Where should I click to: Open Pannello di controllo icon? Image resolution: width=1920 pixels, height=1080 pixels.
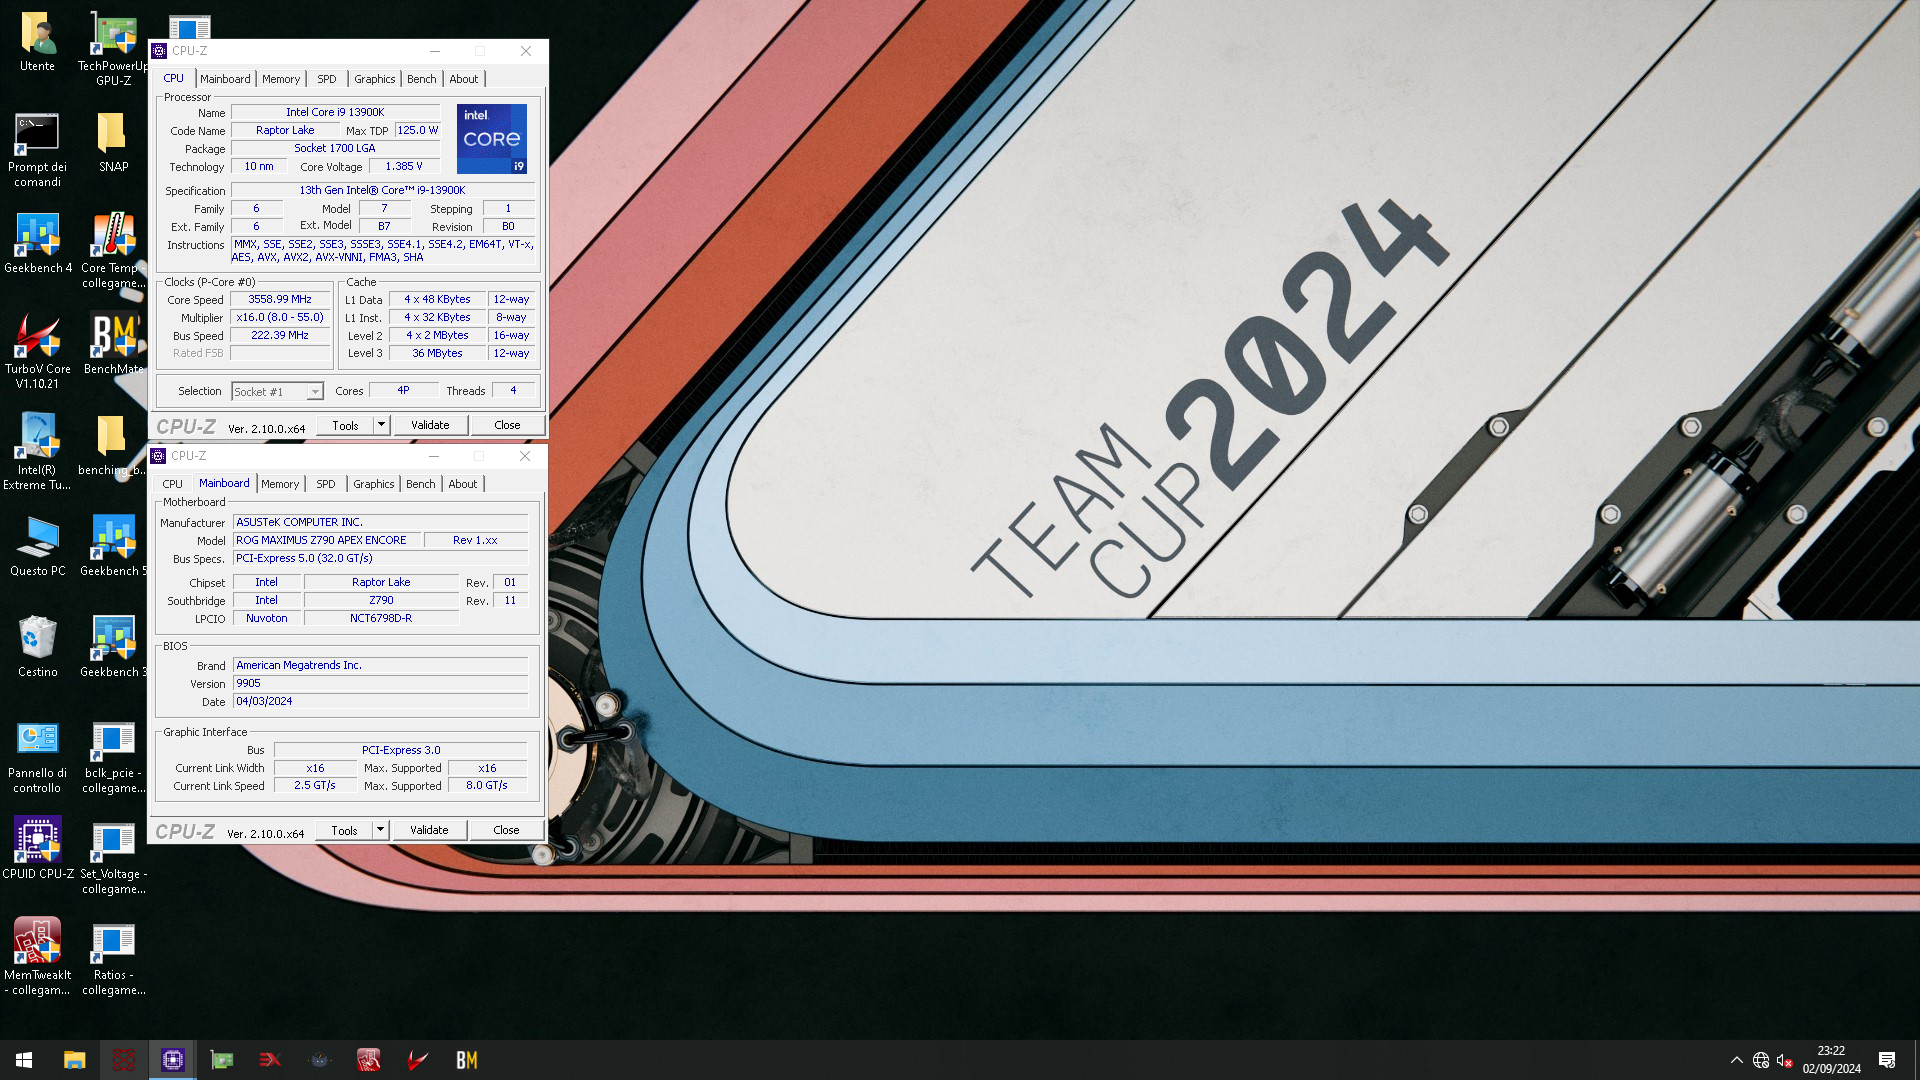37,757
